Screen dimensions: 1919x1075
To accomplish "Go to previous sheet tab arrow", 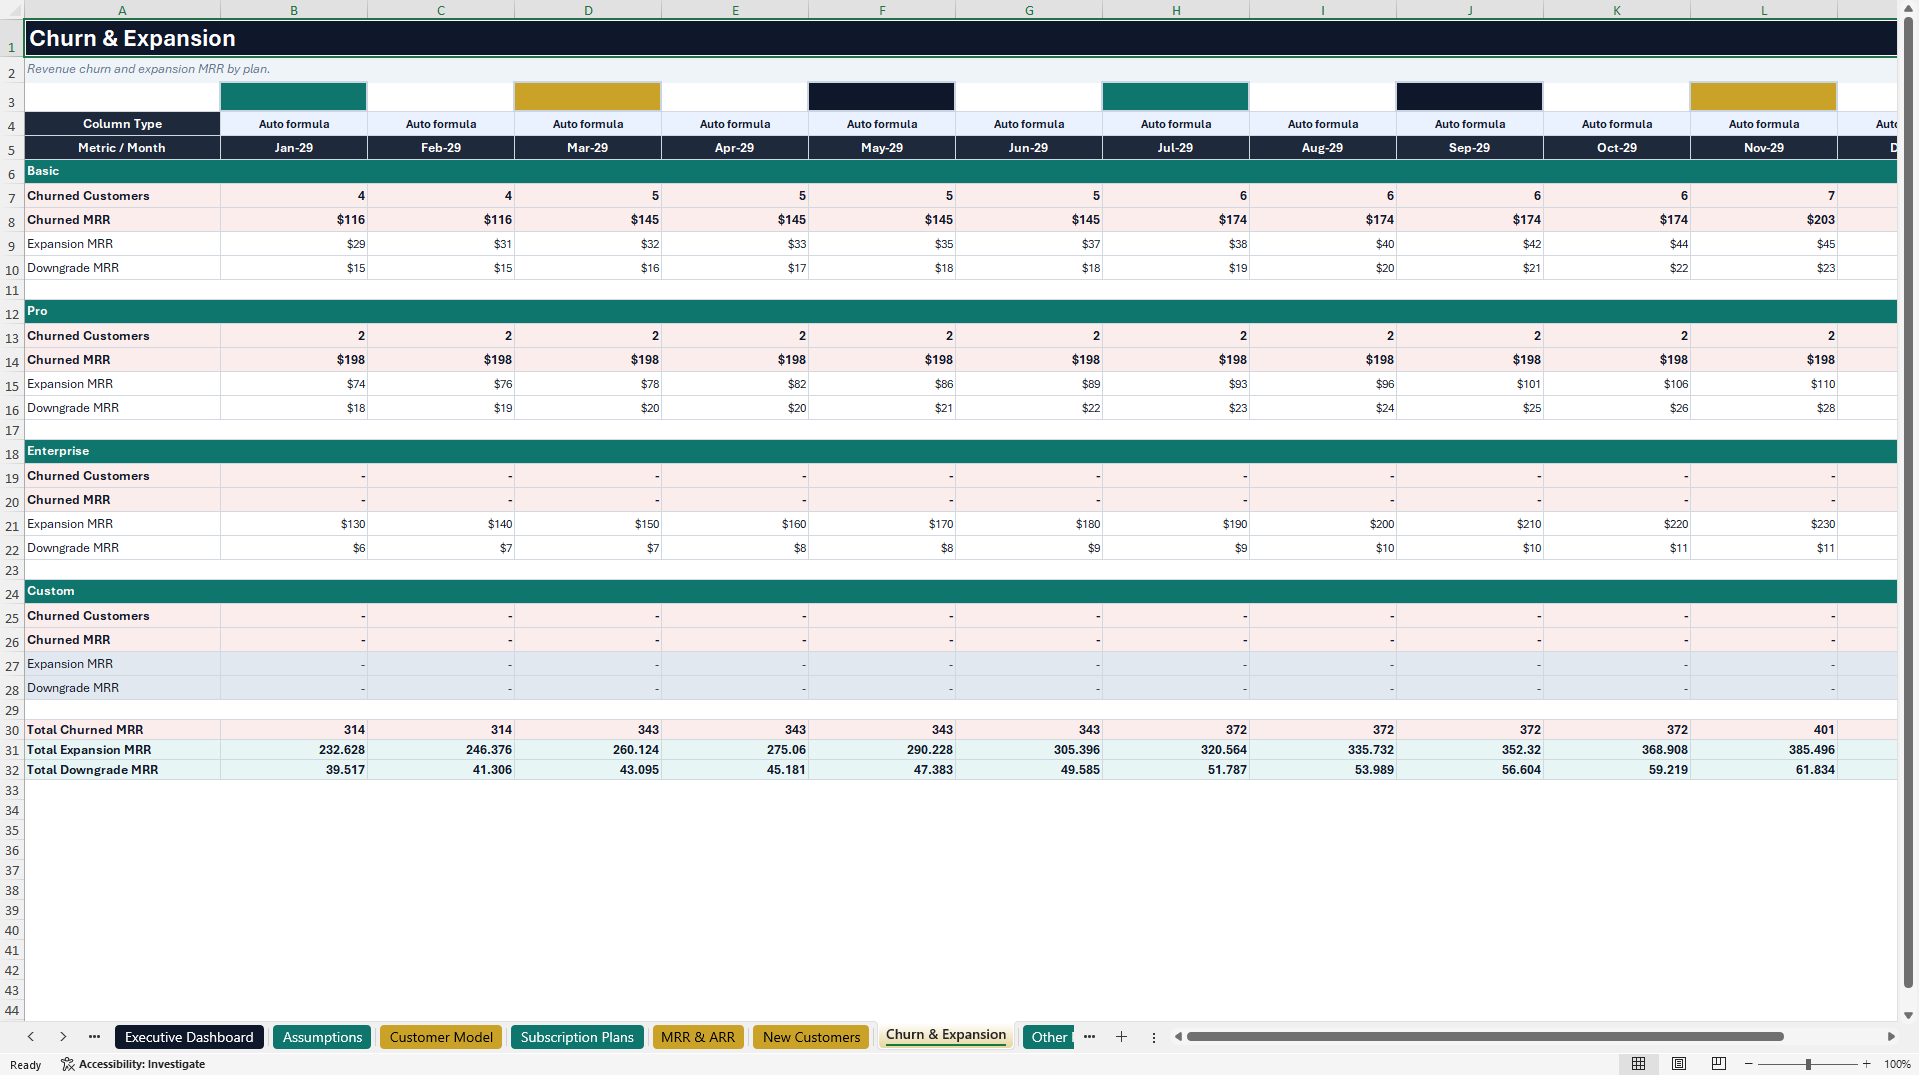I will click(x=31, y=1037).
